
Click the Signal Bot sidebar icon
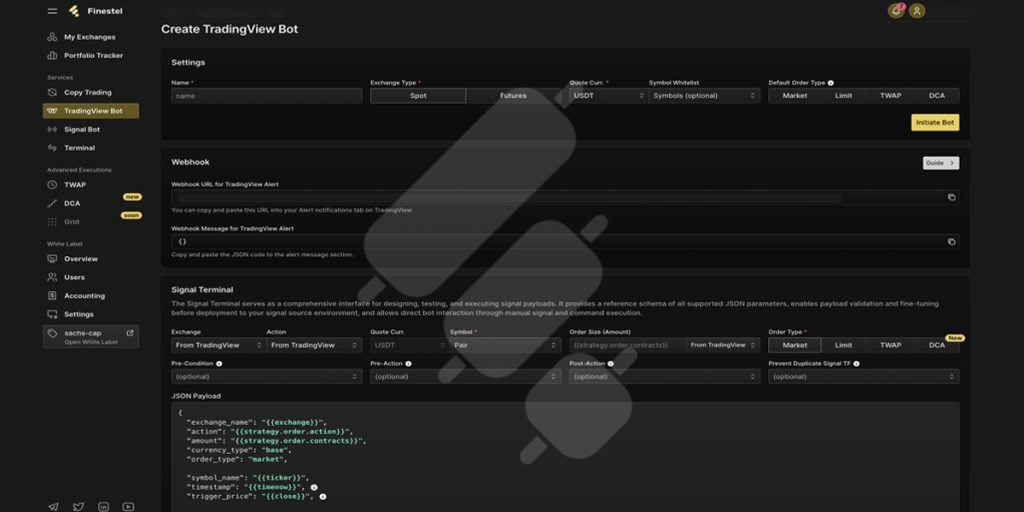pos(52,129)
